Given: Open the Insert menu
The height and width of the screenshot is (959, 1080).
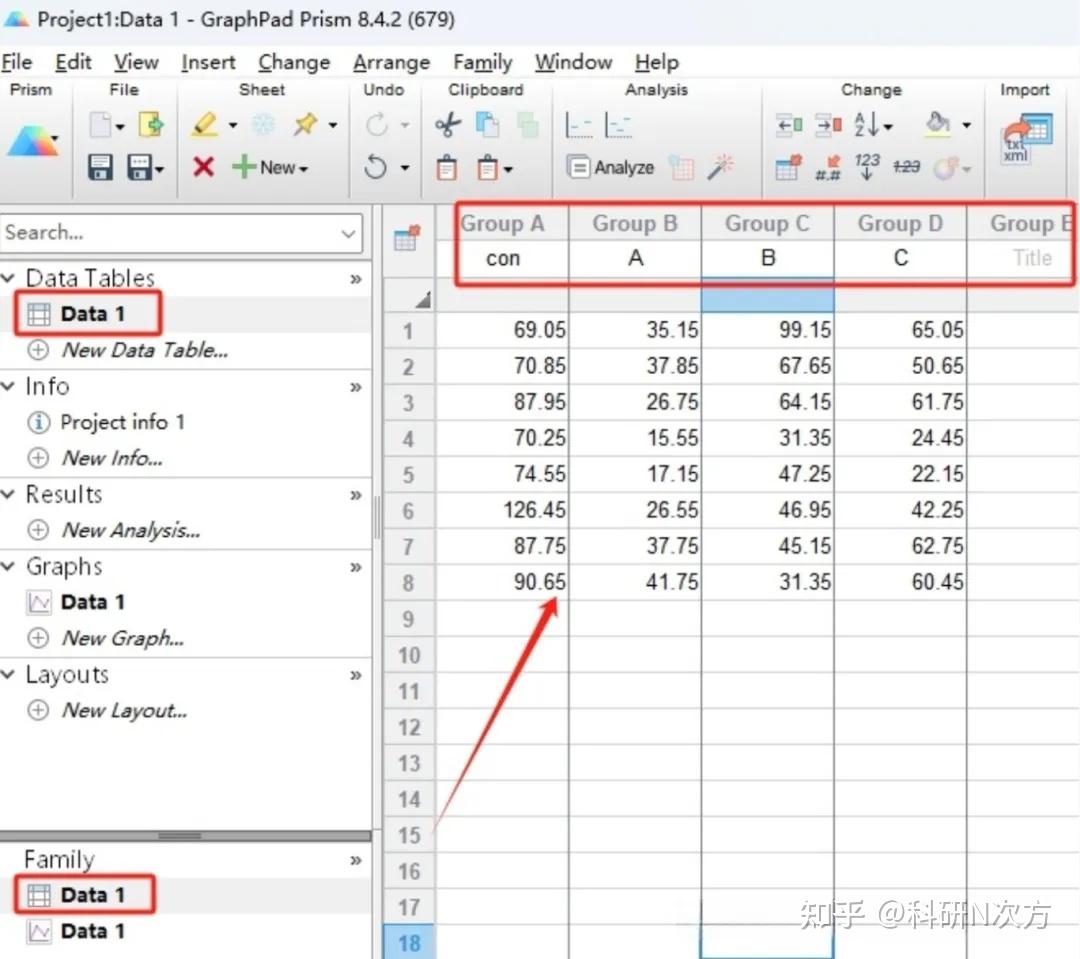Looking at the screenshot, I should pyautogui.click(x=208, y=62).
